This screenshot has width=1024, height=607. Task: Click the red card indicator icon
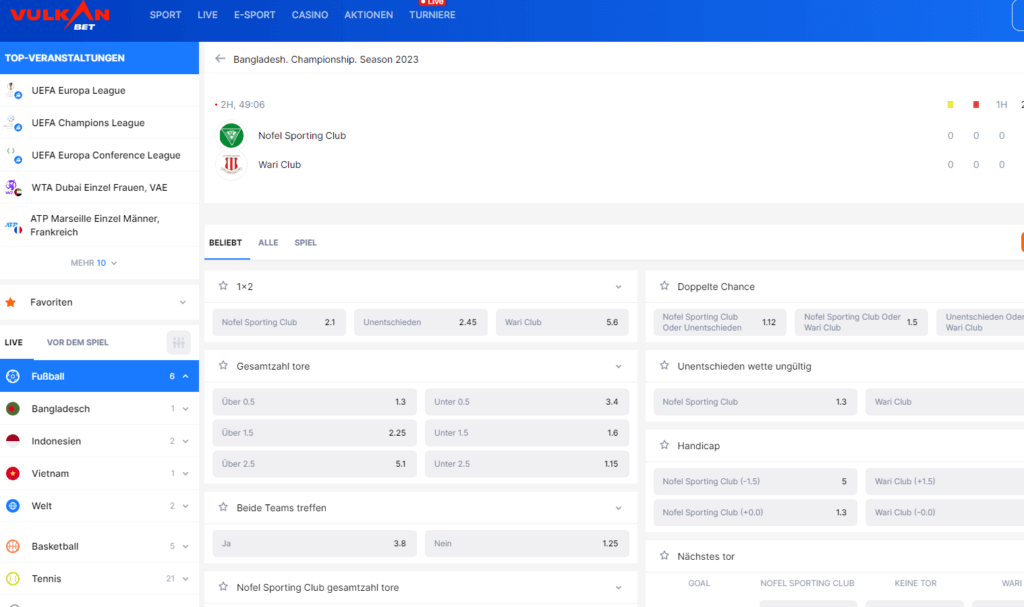click(976, 105)
